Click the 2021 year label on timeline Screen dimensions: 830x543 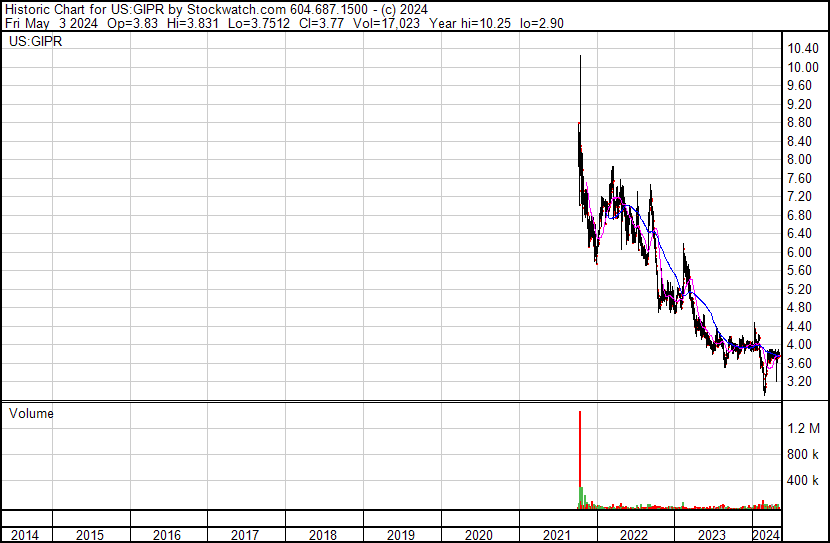[x=557, y=535]
